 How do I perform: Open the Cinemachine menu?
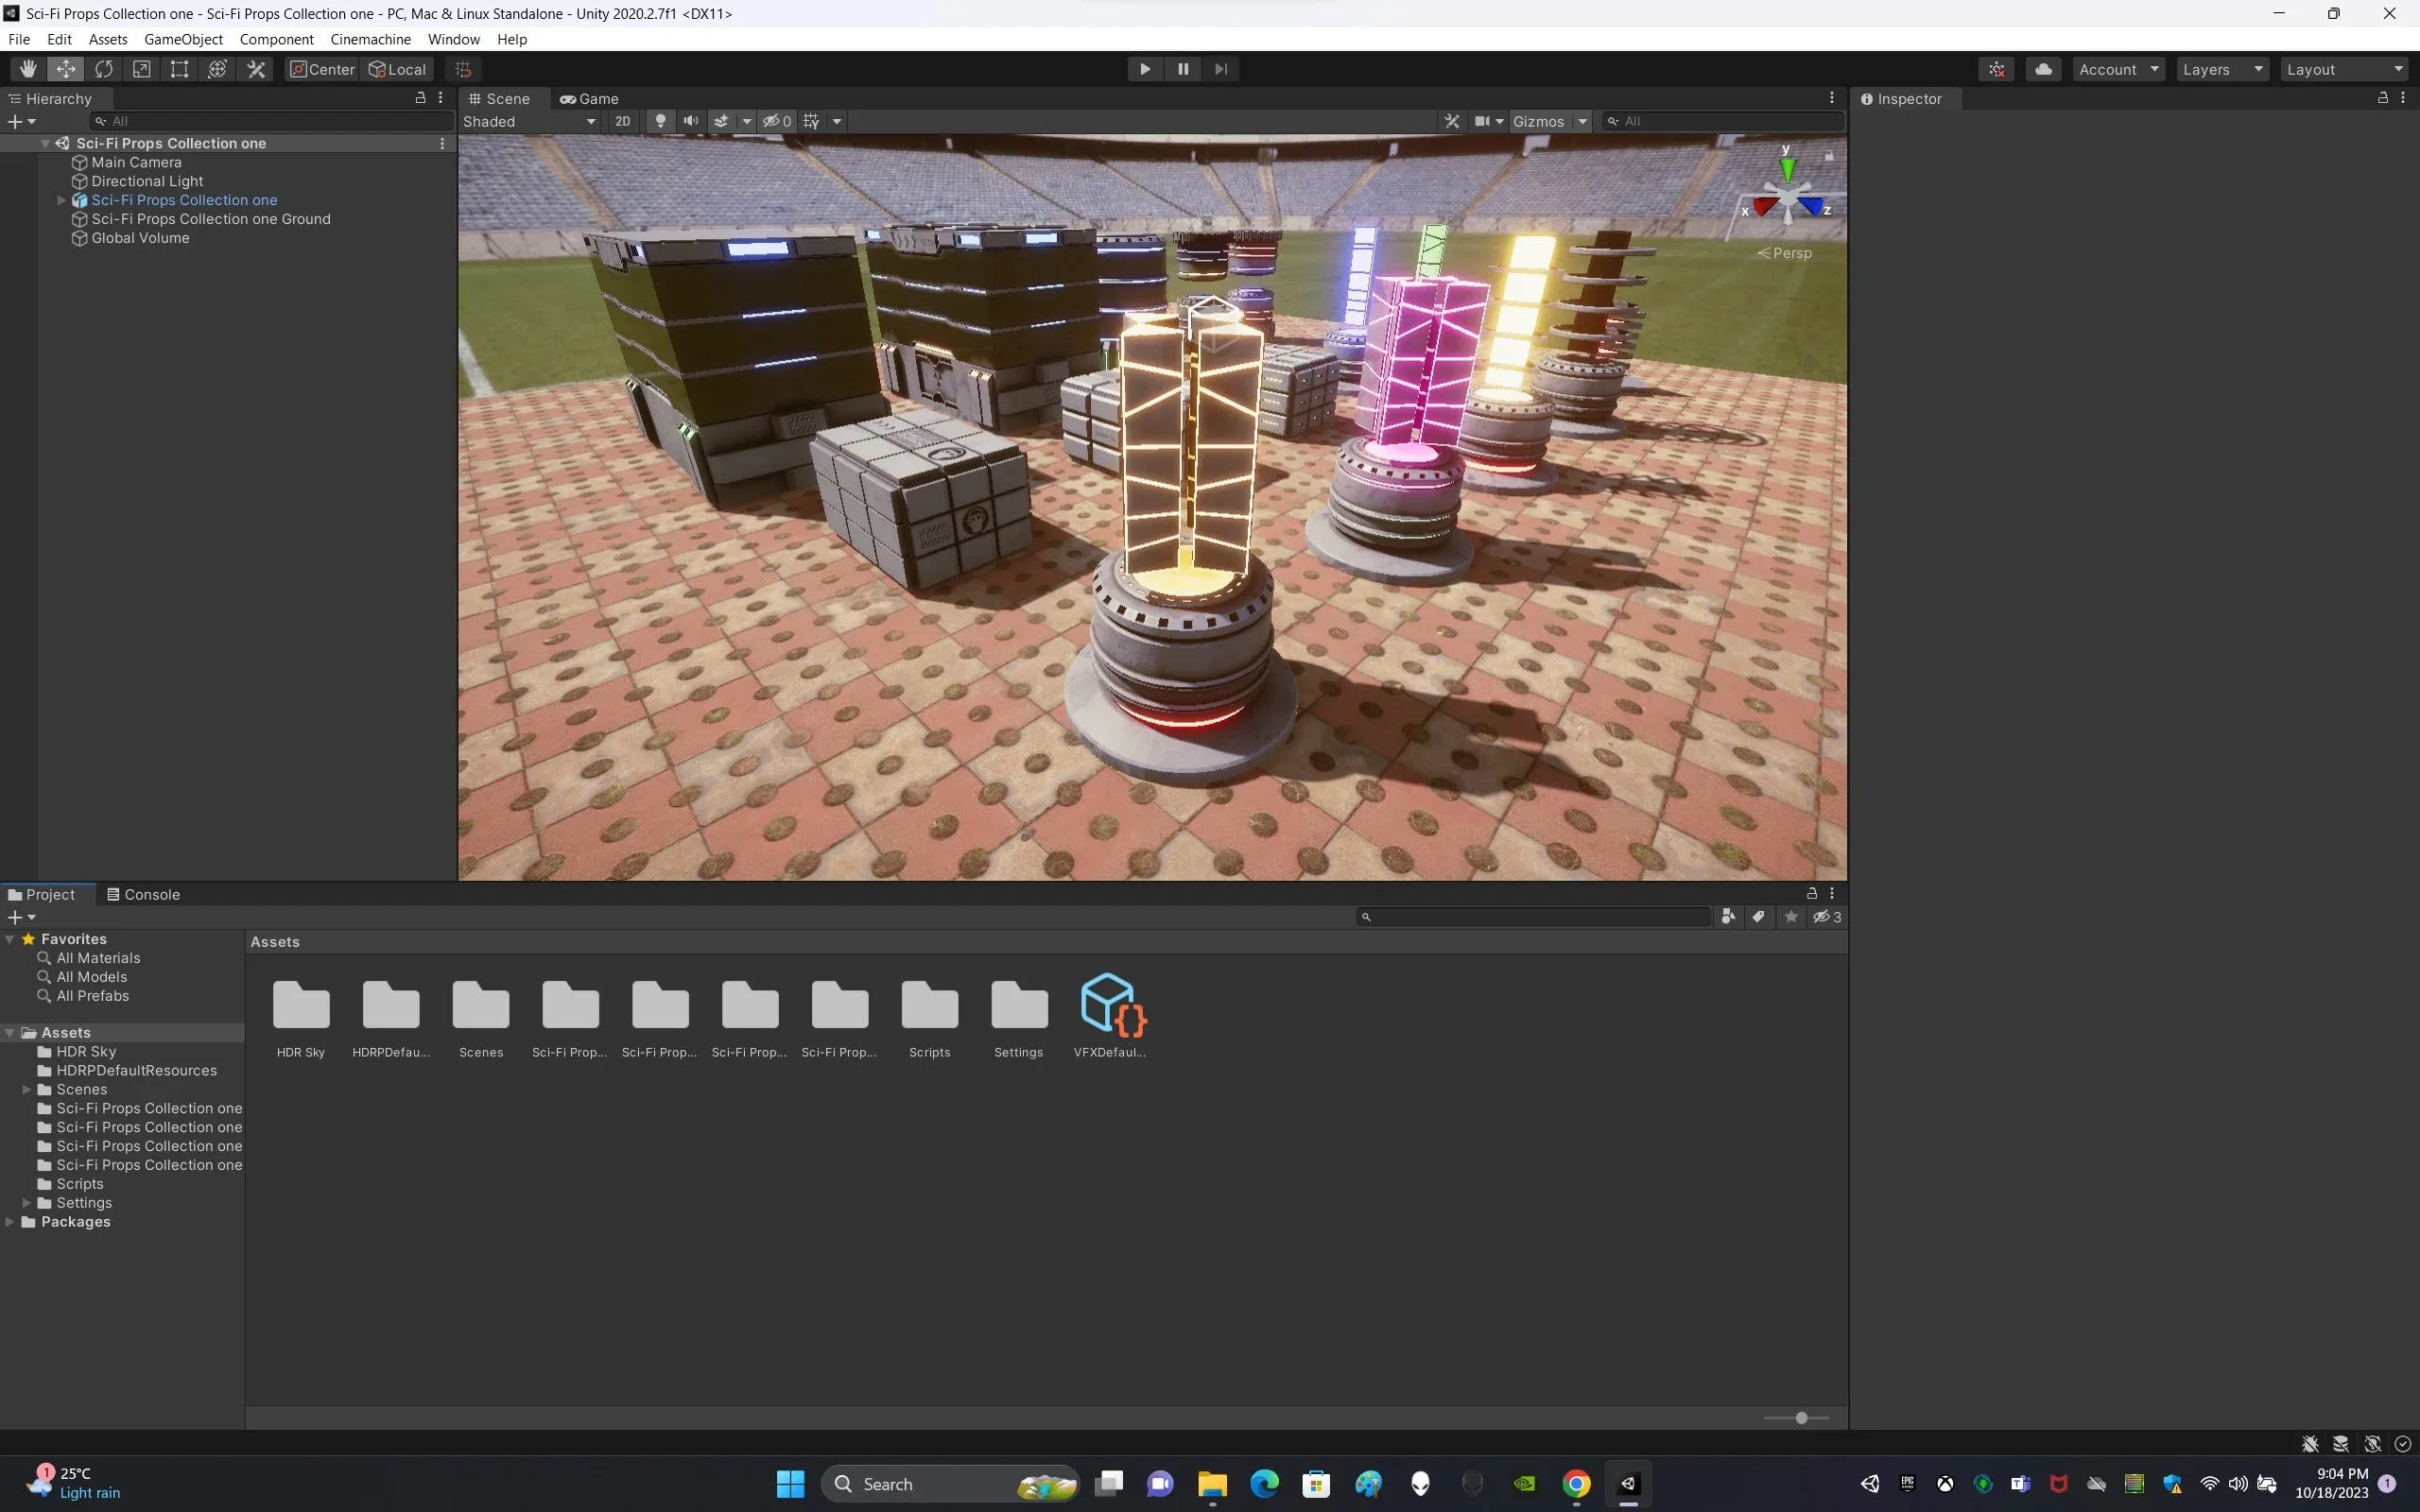pyautogui.click(x=370, y=39)
